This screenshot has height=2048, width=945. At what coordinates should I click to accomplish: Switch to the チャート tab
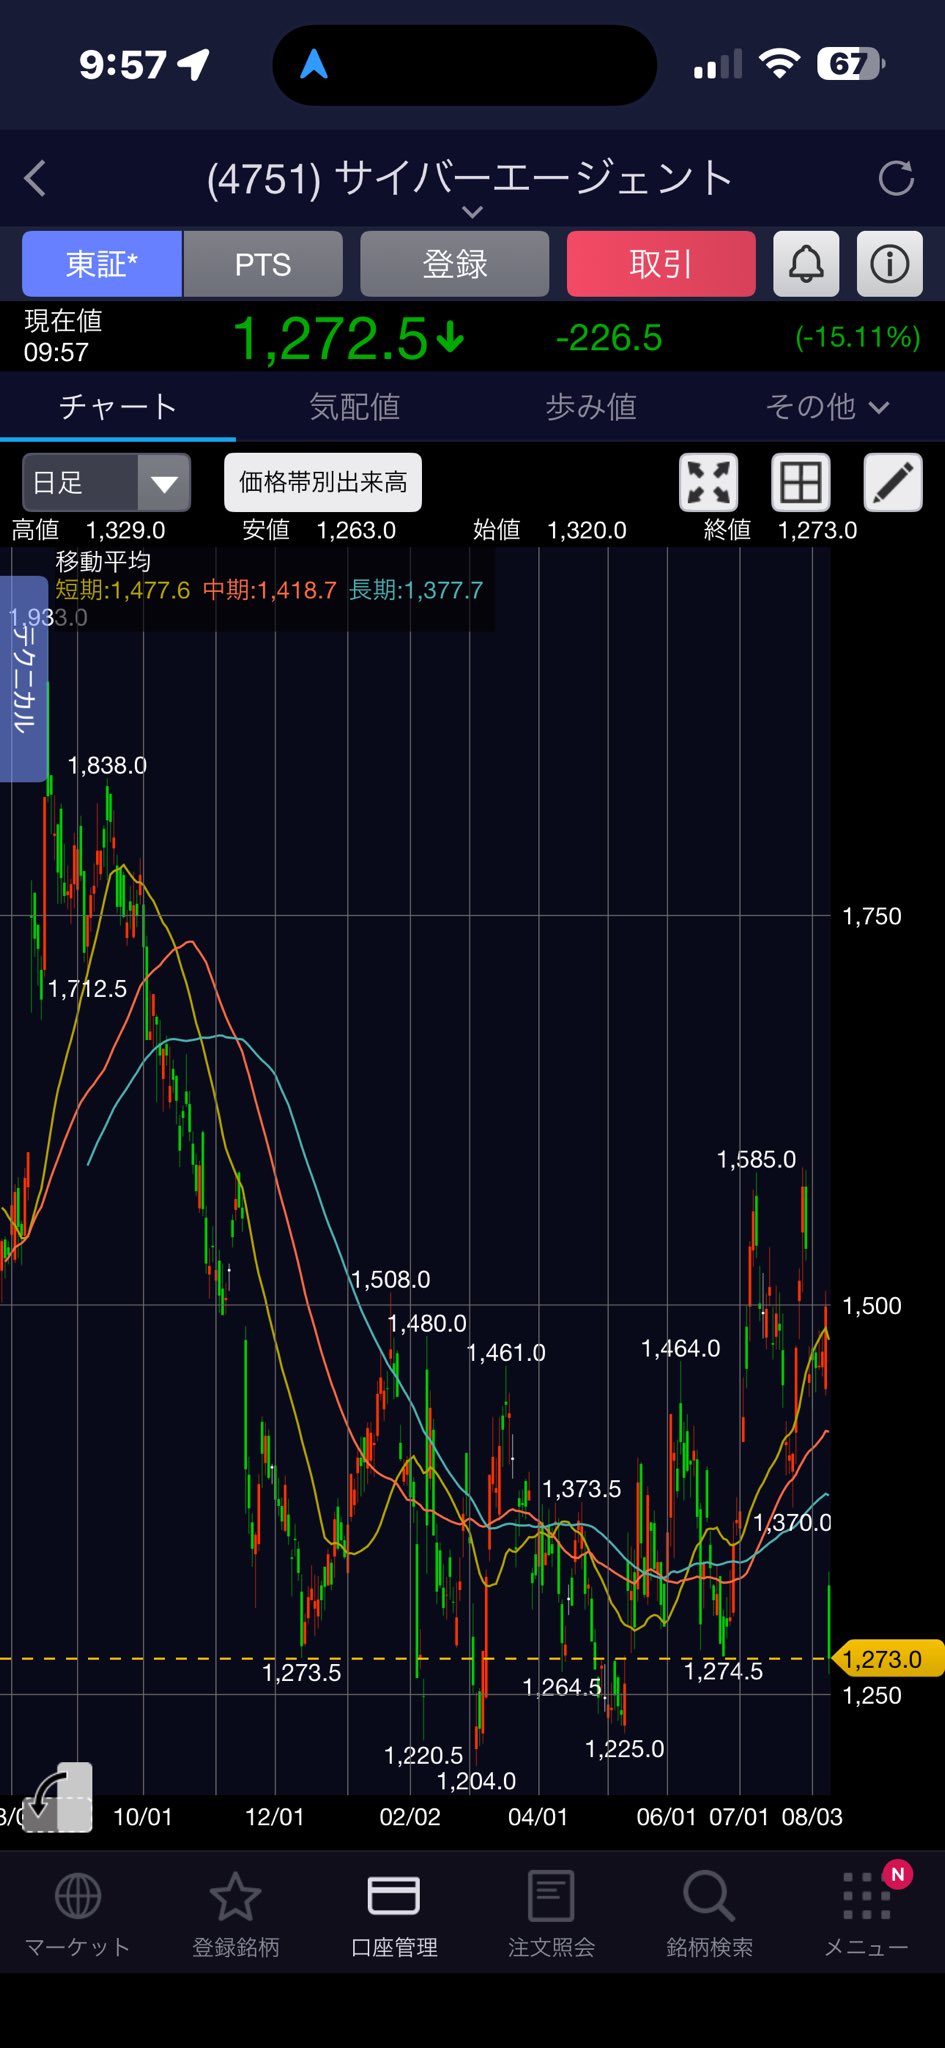pyautogui.click(x=118, y=407)
